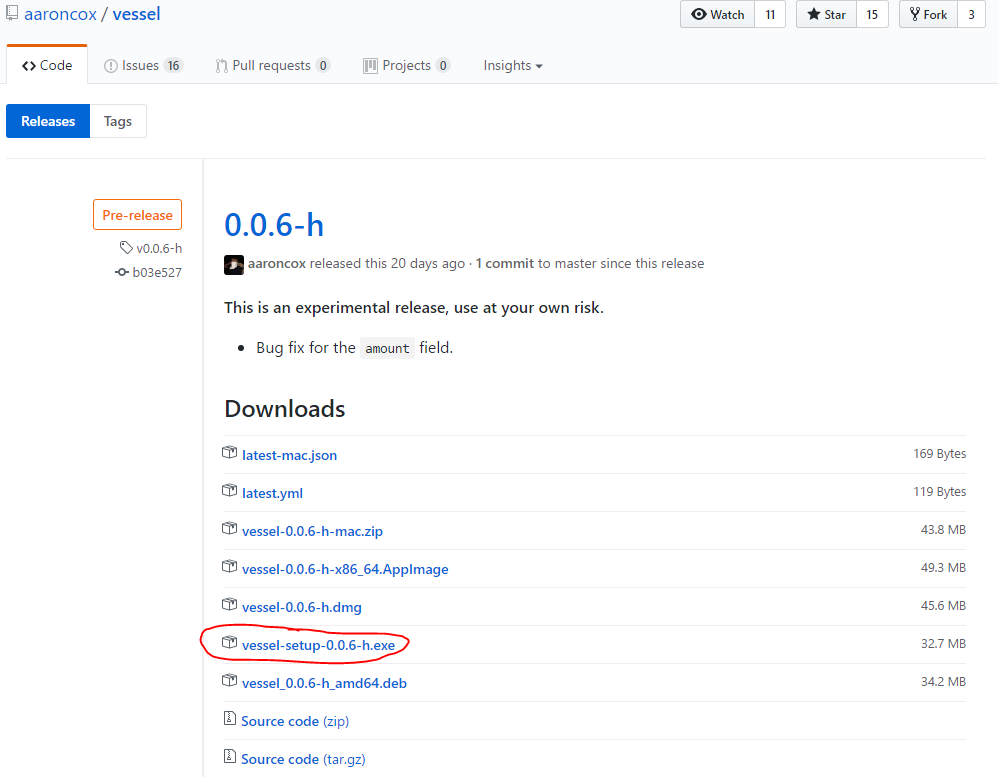Select the '49.3 MB' file size

pyautogui.click(x=943, y=567)
